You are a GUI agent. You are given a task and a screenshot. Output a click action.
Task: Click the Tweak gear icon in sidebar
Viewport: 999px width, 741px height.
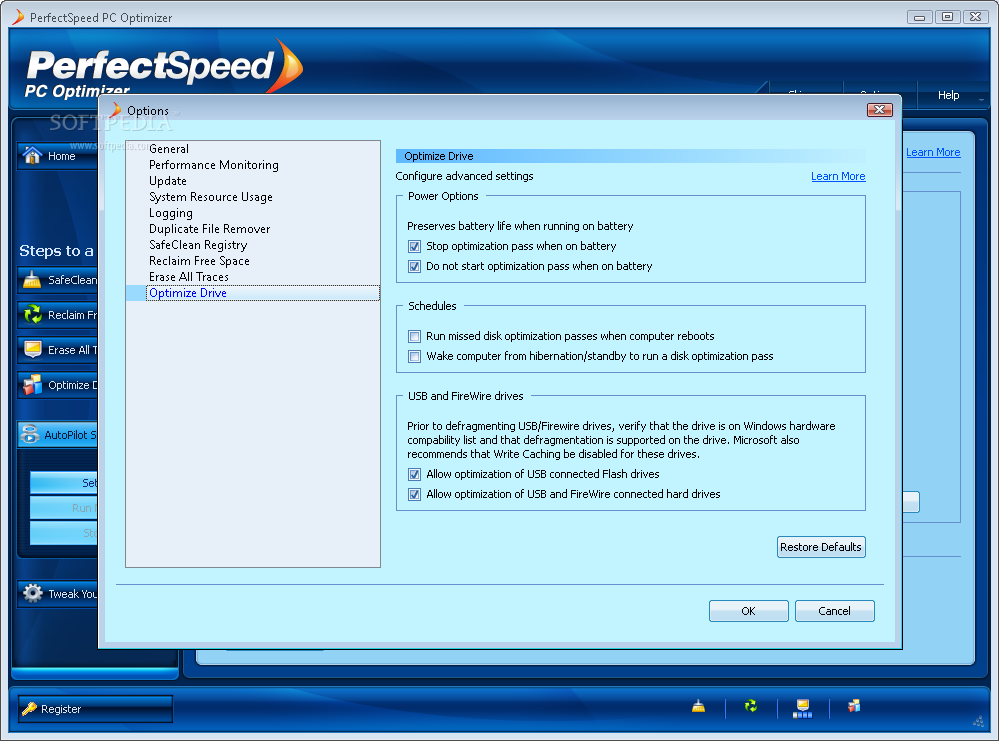pyautogui.click(x=32, y=593)
